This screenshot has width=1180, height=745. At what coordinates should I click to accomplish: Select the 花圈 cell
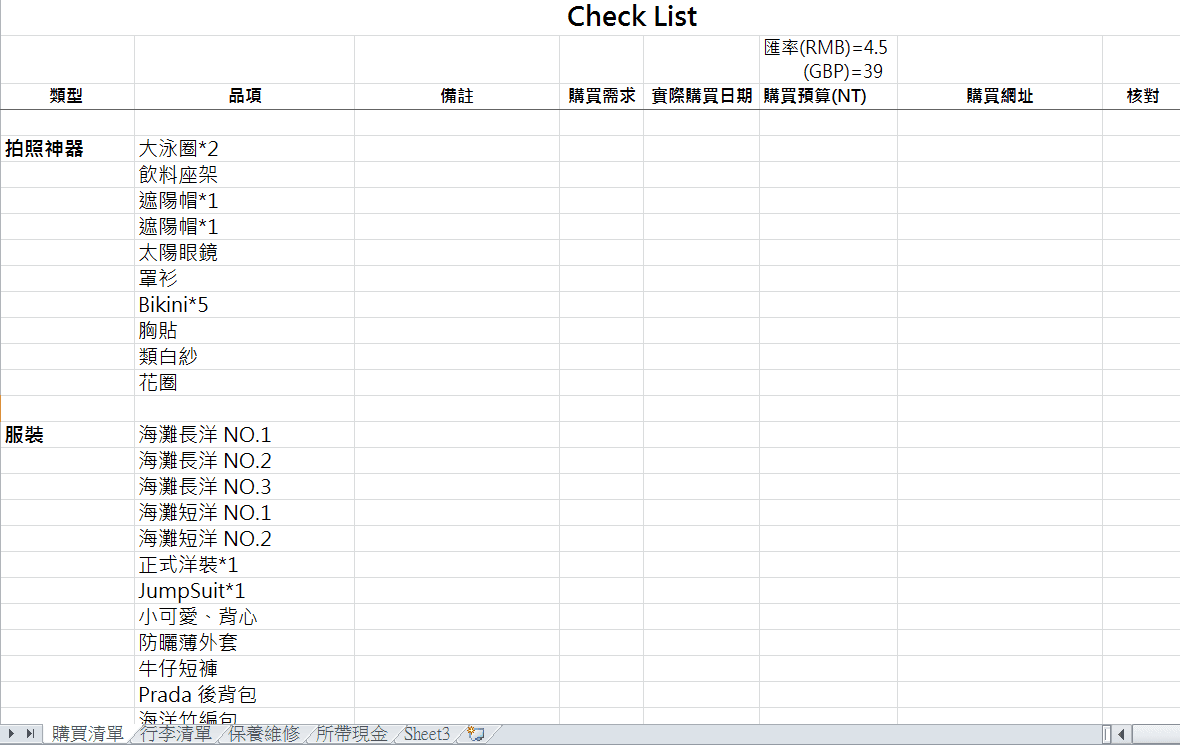pos(245,382)
